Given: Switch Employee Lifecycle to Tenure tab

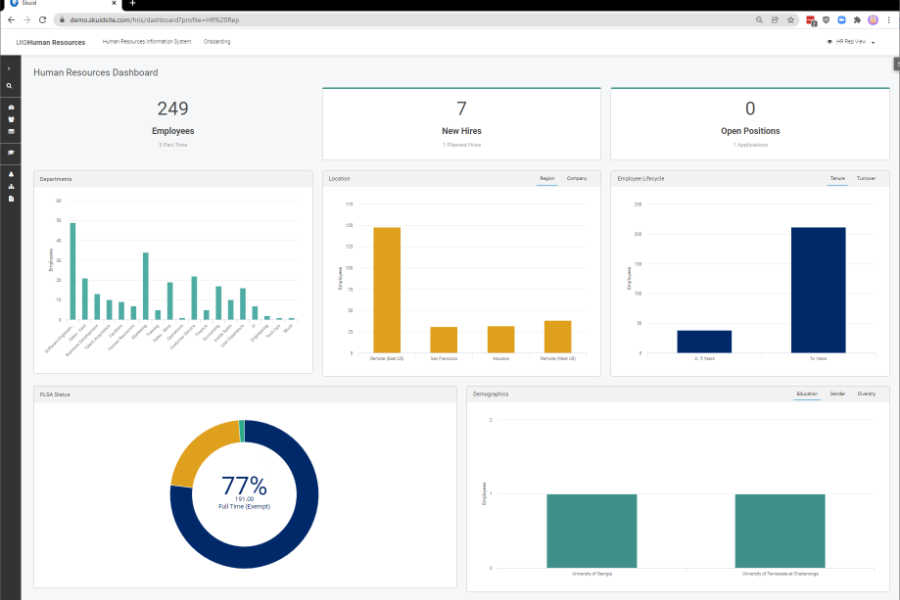Looking at the screenshot, I should click(837, 179).
